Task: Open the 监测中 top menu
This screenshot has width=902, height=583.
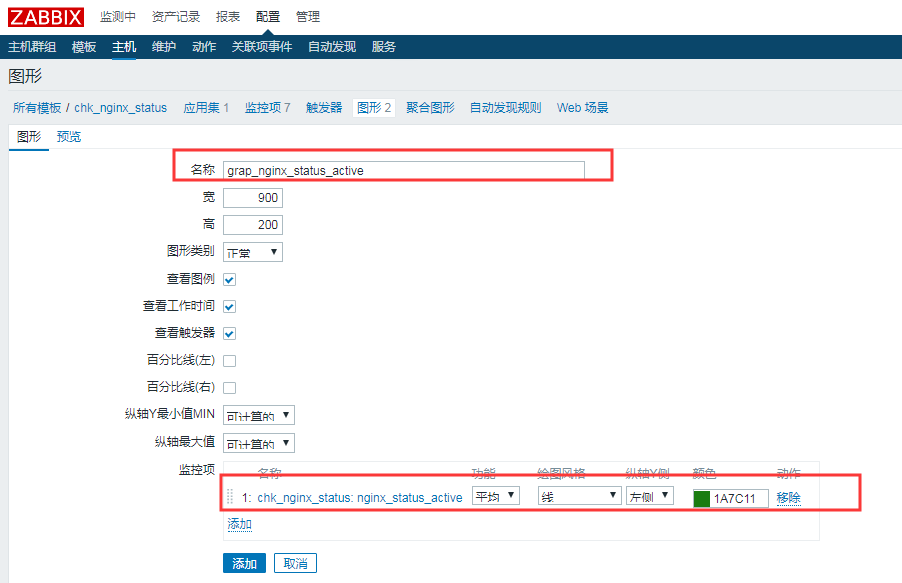Action: (117, 17)
